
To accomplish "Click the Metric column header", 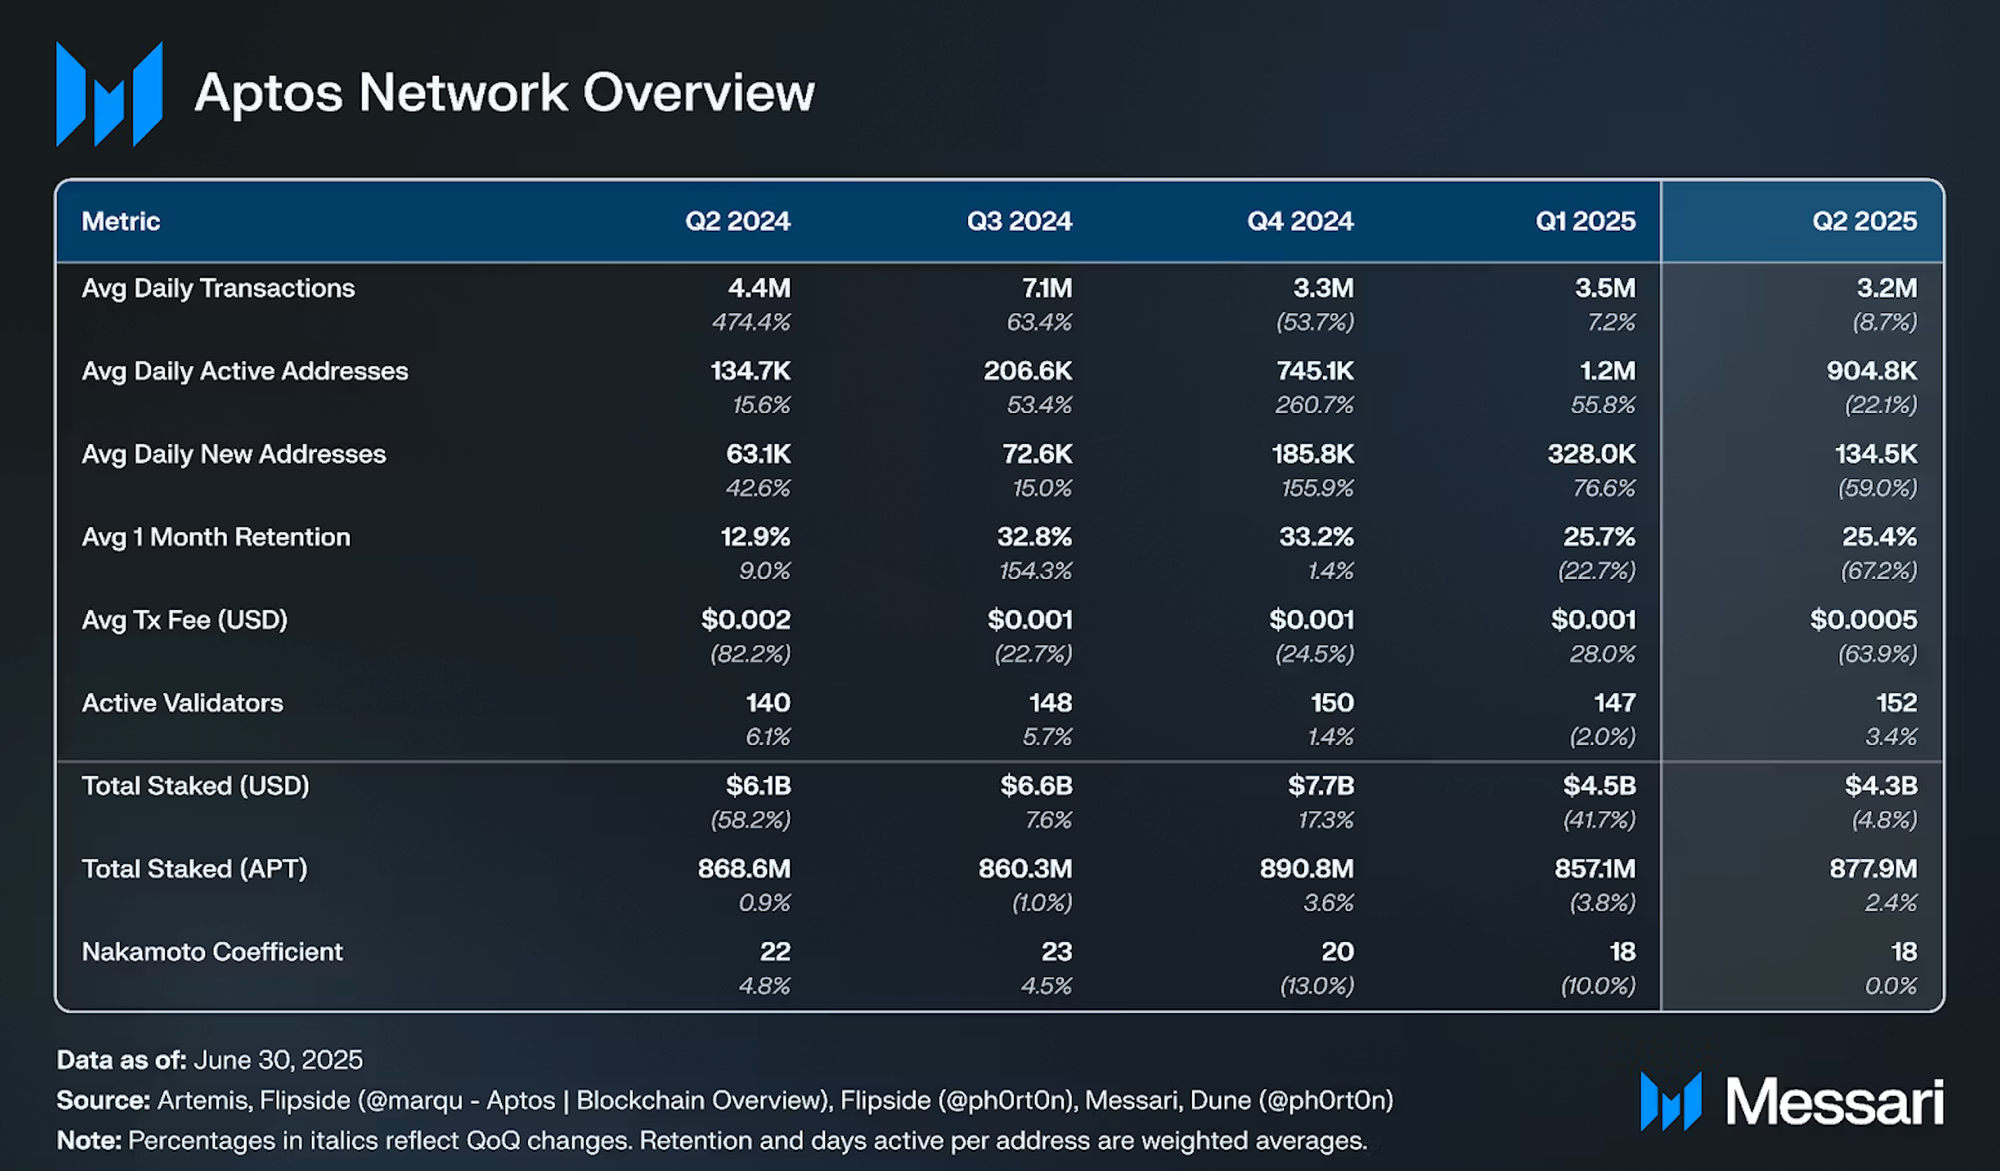I will 120,221.
